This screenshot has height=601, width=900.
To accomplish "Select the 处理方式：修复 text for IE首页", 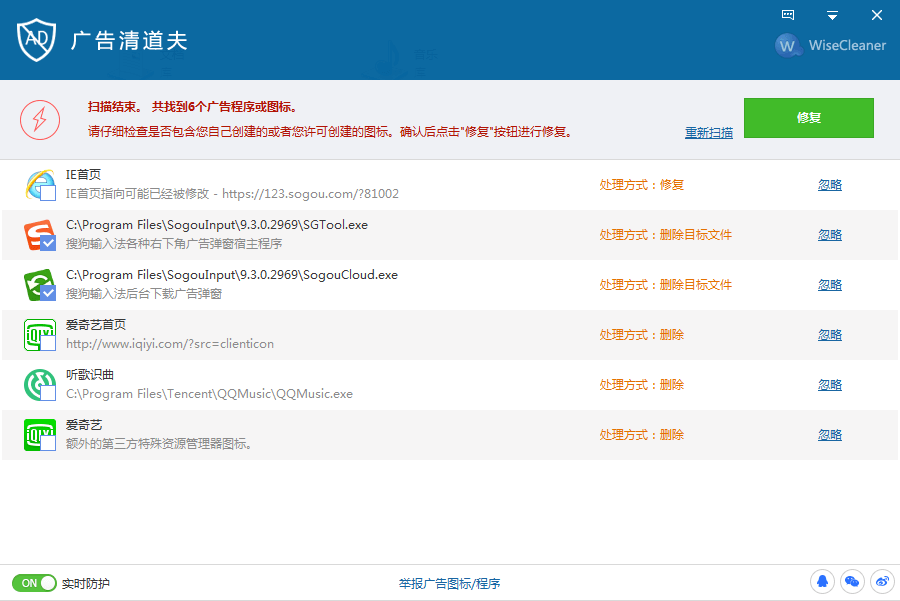I will (x=642, y=185).
